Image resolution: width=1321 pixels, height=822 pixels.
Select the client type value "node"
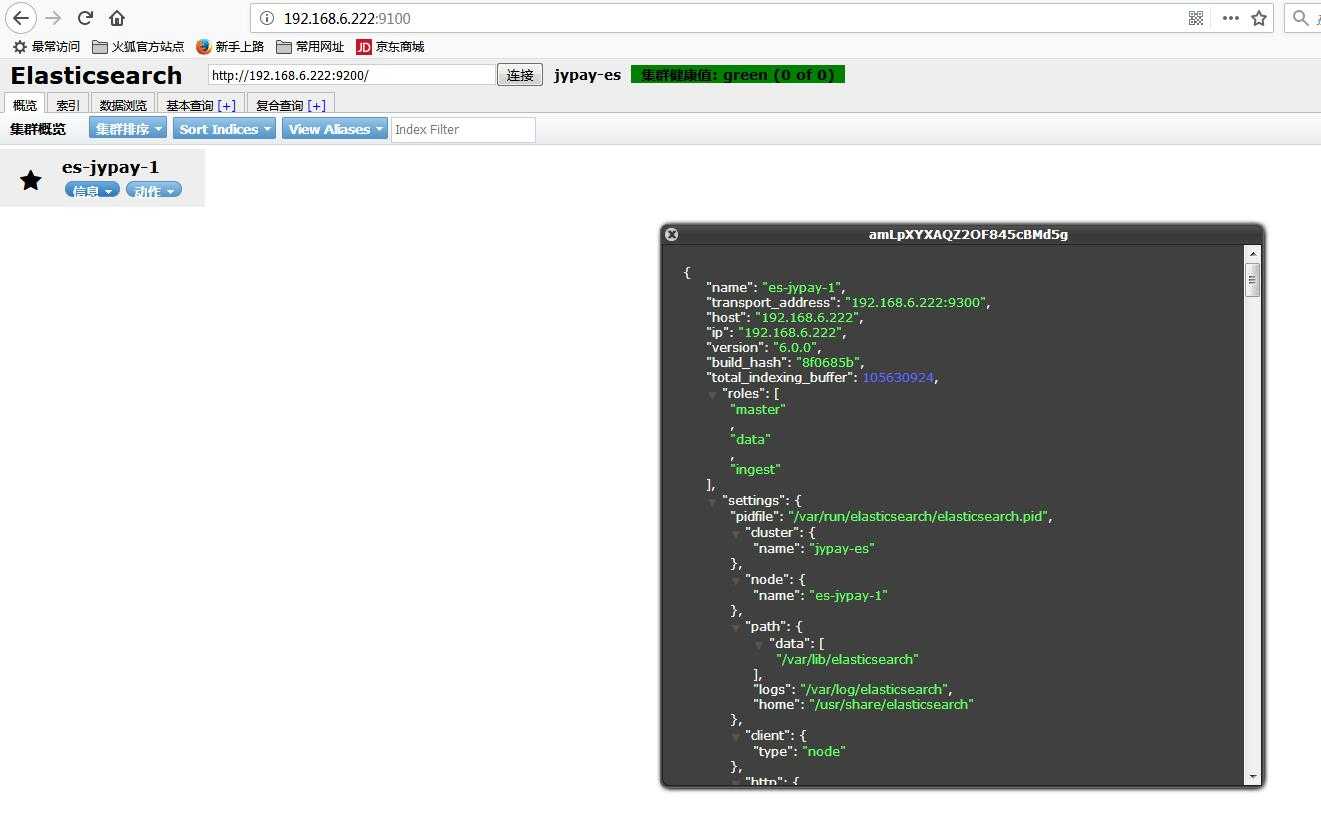[x=824, y=751]
